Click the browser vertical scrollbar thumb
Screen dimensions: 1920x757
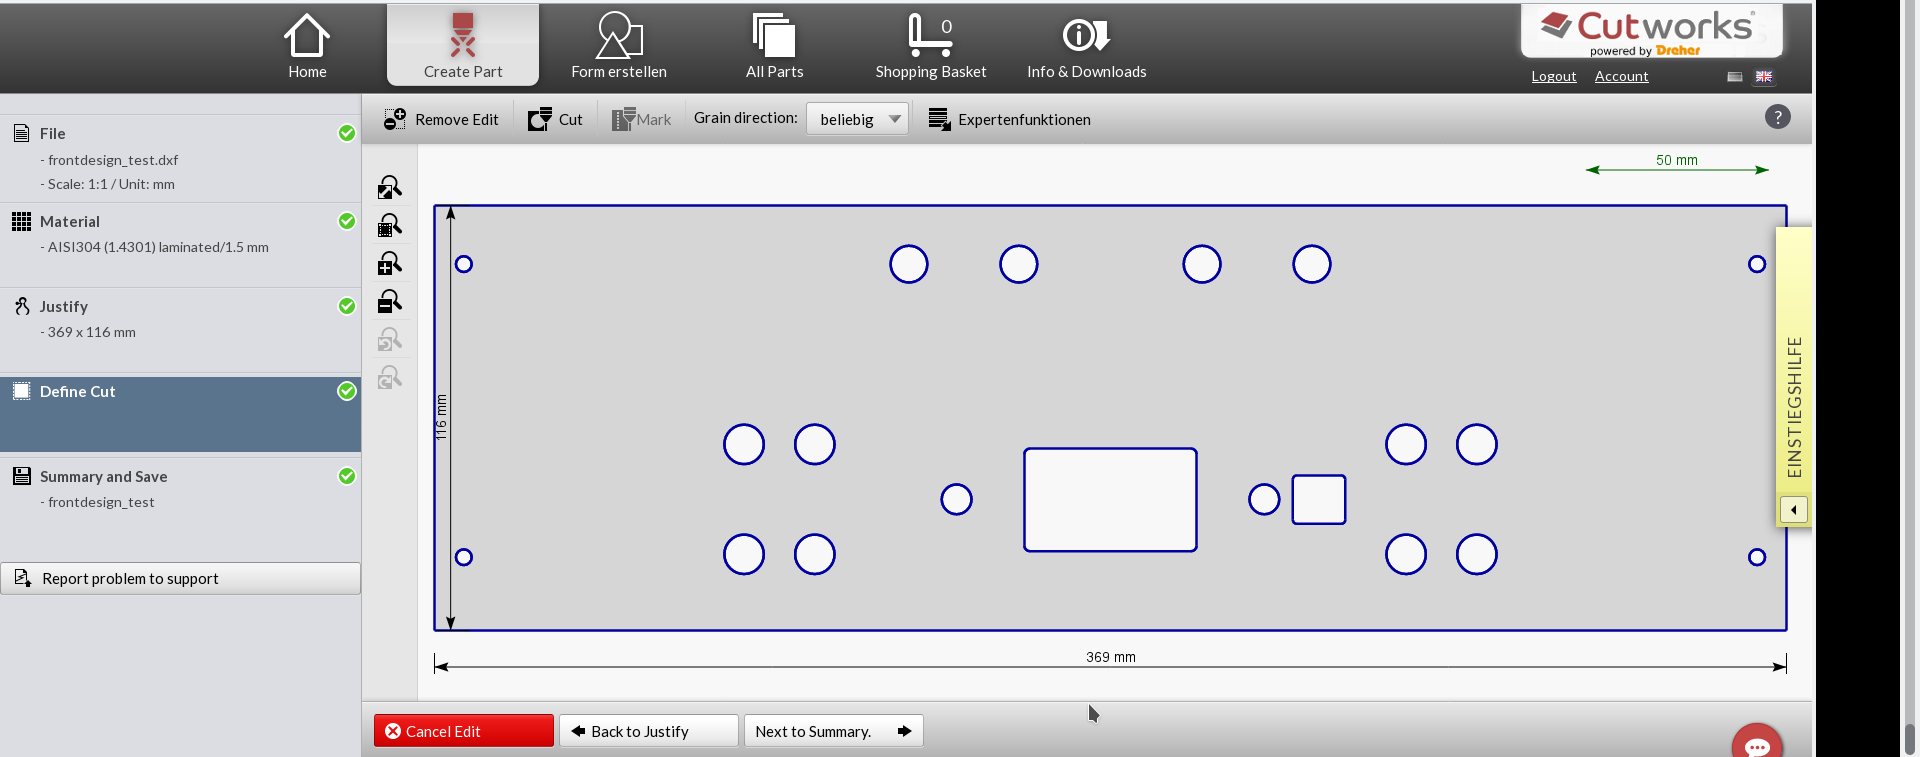[x=1909, y=738]
